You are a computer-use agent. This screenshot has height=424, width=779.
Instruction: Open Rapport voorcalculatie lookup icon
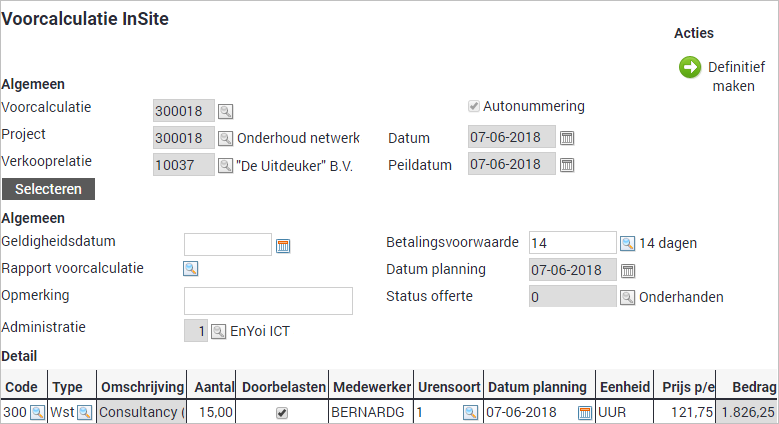coord(190,268)
